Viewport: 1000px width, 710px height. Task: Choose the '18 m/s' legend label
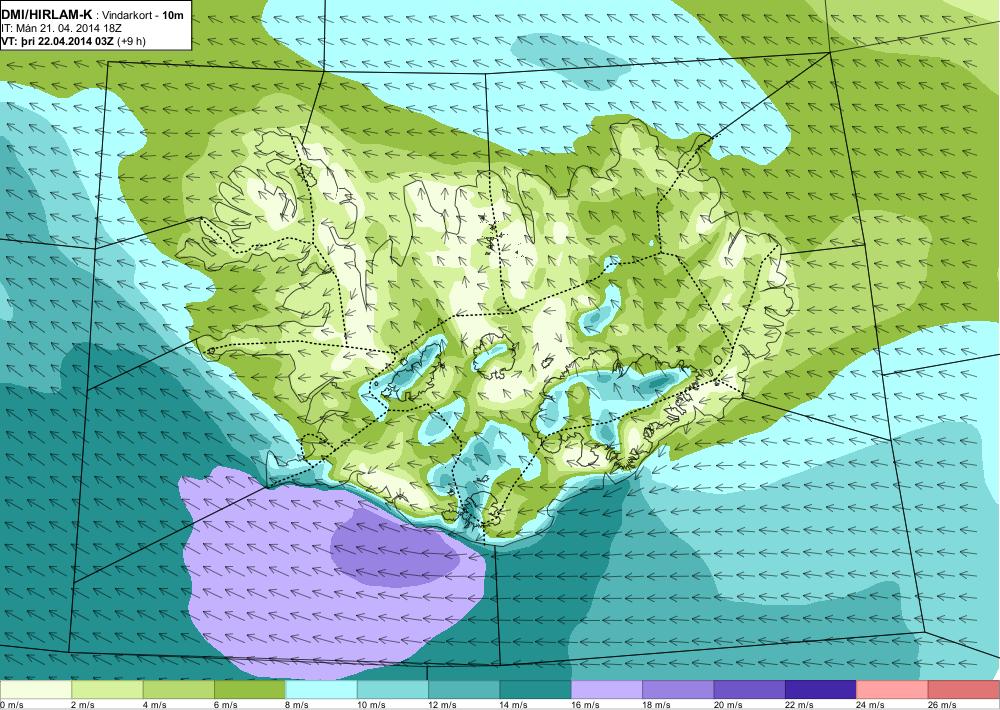[x=657, y=704]
